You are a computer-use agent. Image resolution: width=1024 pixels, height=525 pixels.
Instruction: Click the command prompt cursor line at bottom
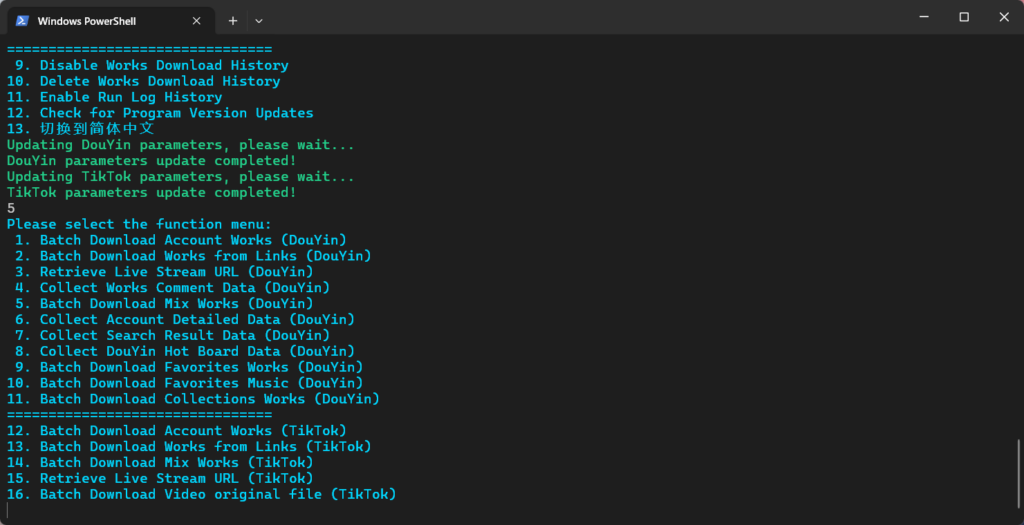point(10,511)
